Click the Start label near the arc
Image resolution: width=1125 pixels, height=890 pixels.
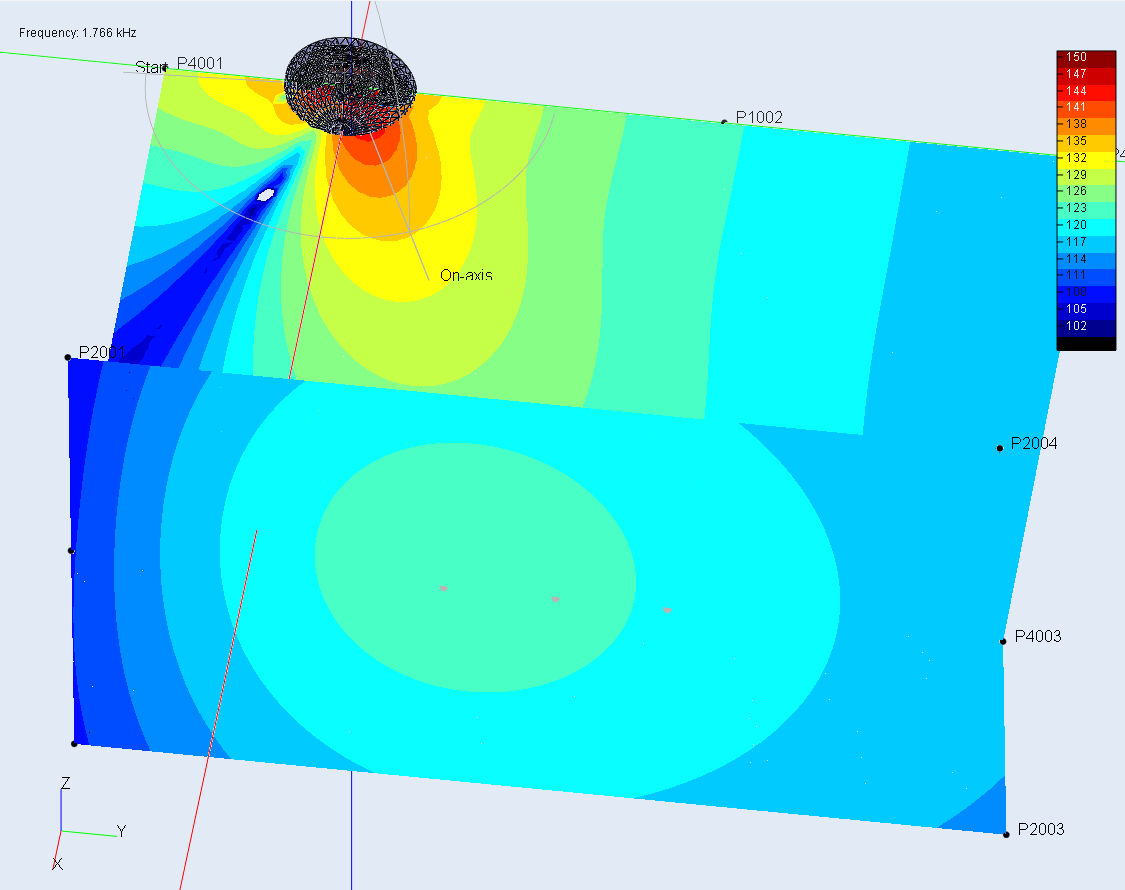(150, 68)
